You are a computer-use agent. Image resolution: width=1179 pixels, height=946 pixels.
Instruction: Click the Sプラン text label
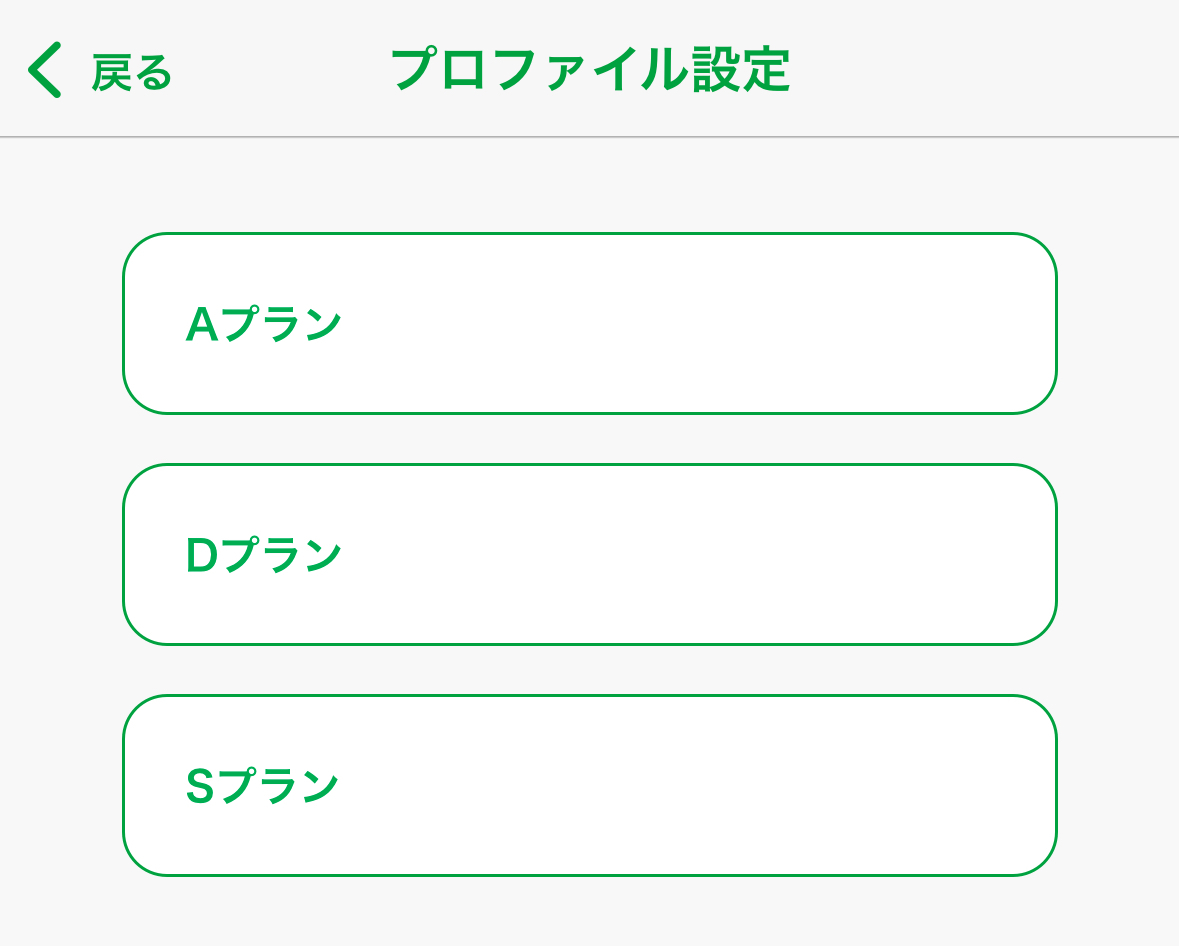click(x=263, y=786)
